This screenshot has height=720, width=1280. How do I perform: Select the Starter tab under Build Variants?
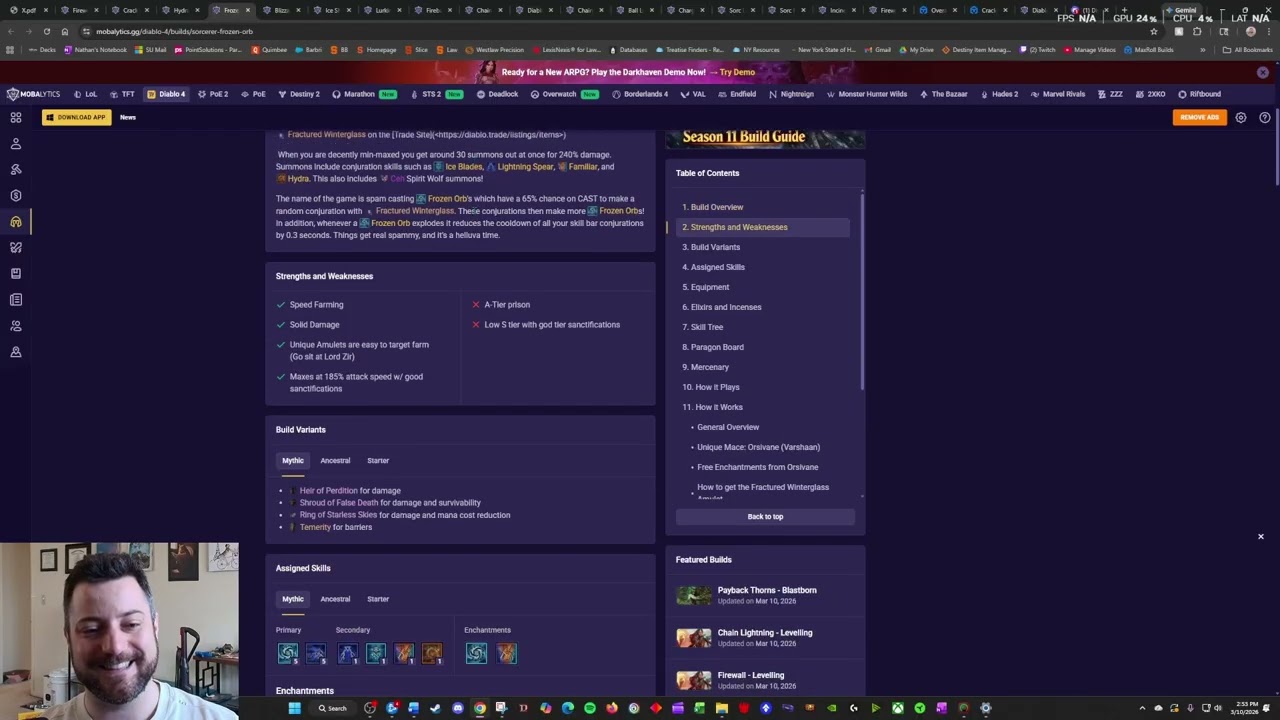(378, 461)
